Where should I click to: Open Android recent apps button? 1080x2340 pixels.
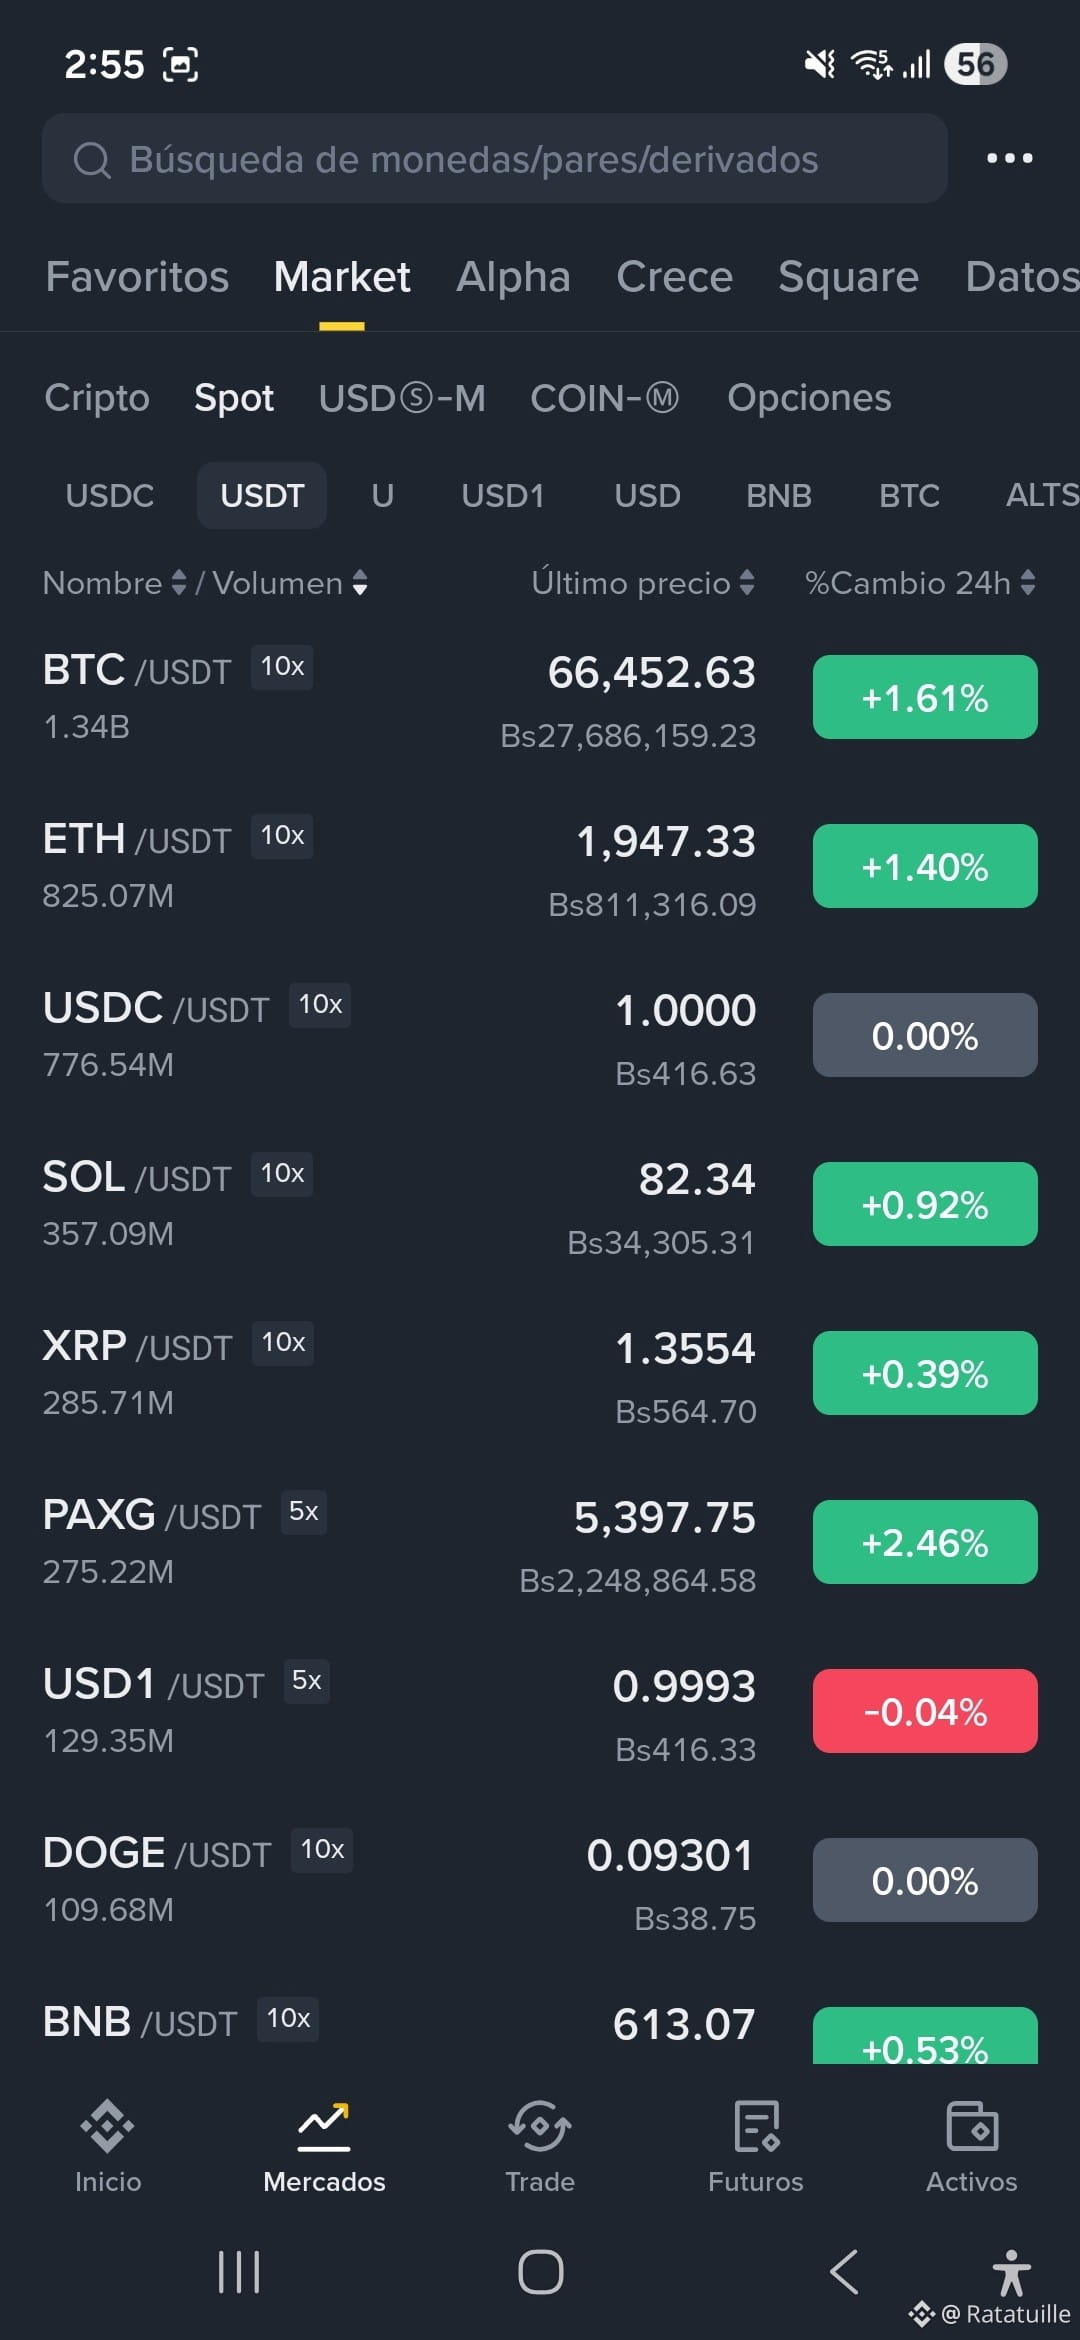tap(239, 2271)
